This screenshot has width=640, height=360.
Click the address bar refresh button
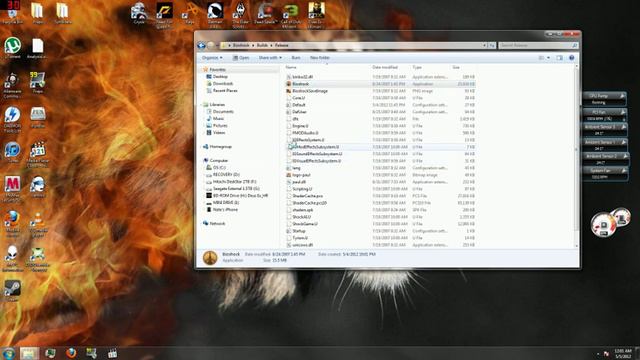[492, 45]
